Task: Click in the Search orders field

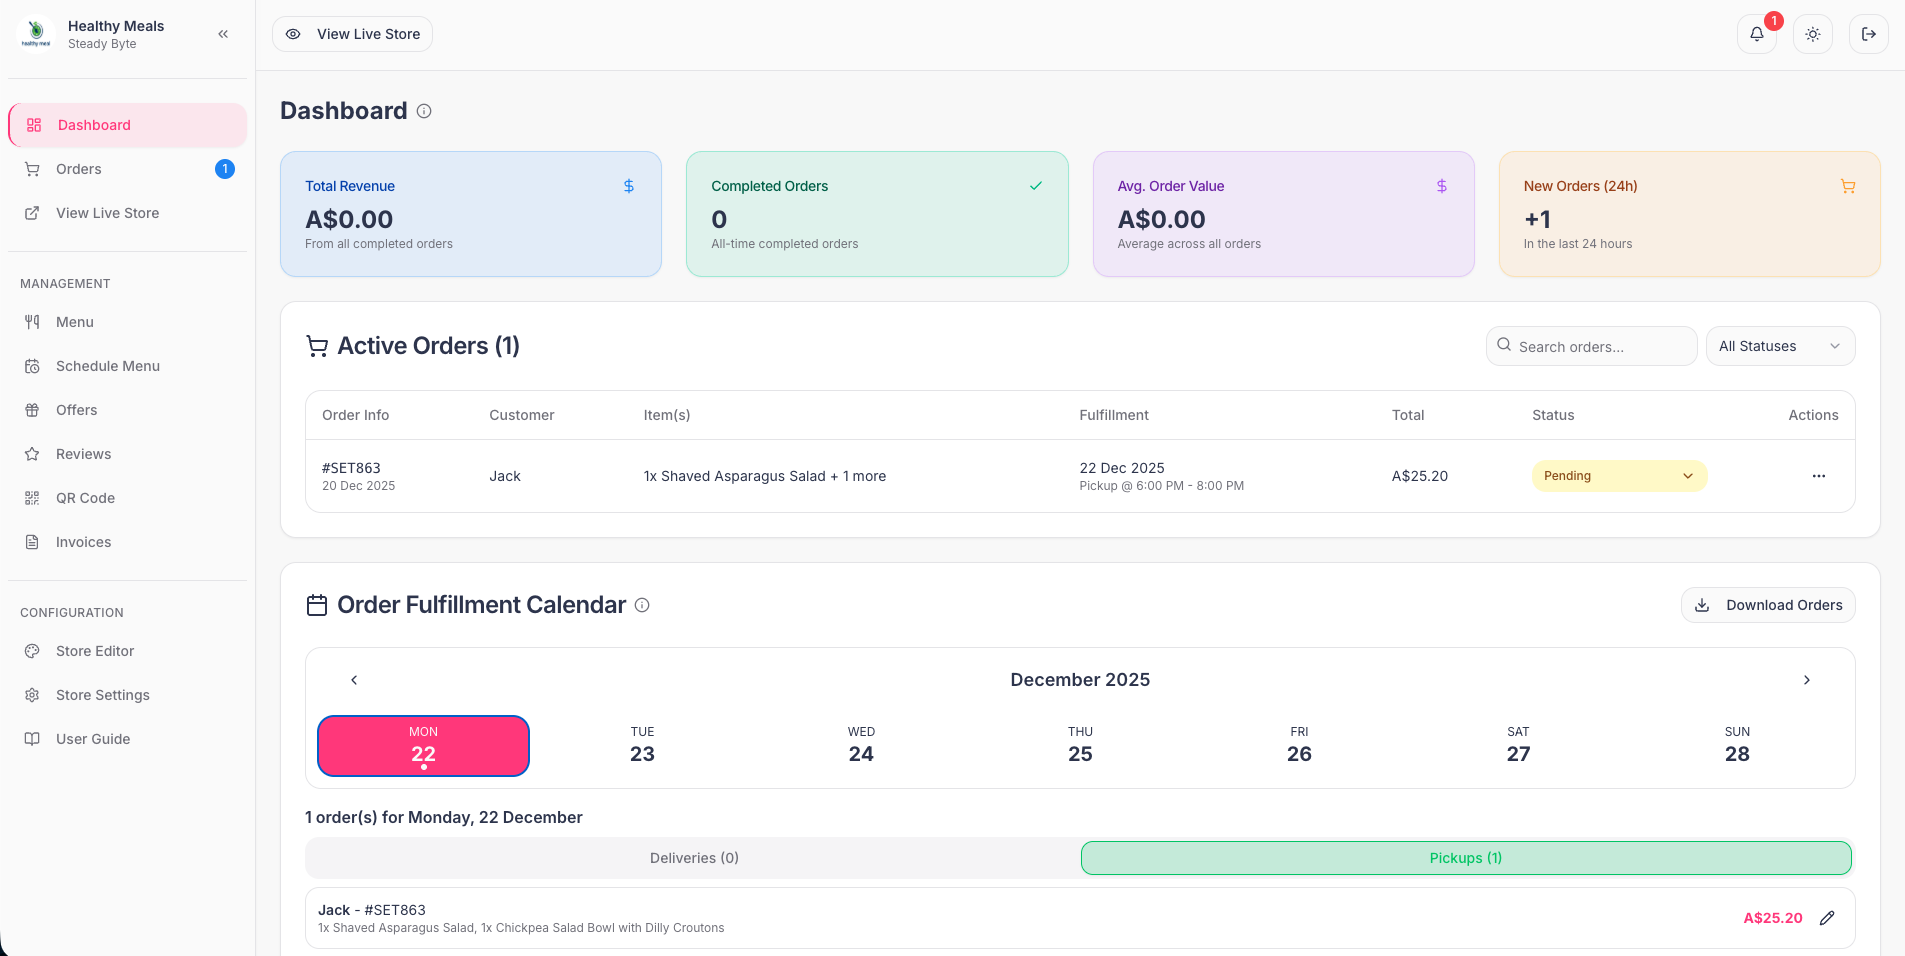Action: coord(1590,345)
